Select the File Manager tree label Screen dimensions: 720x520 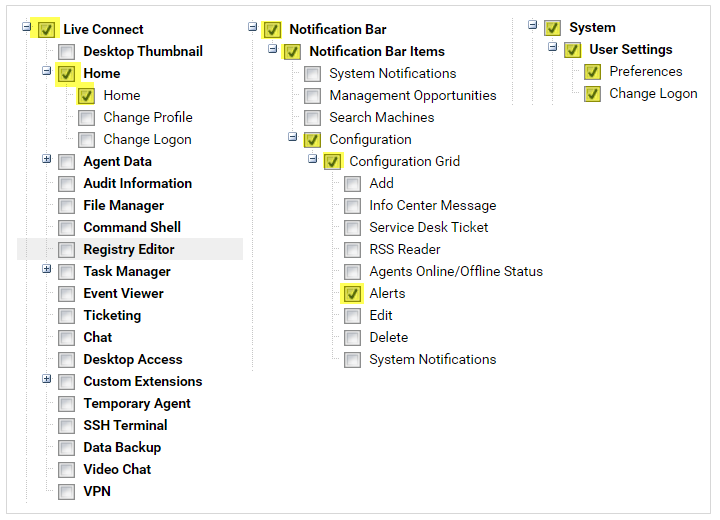124,205
